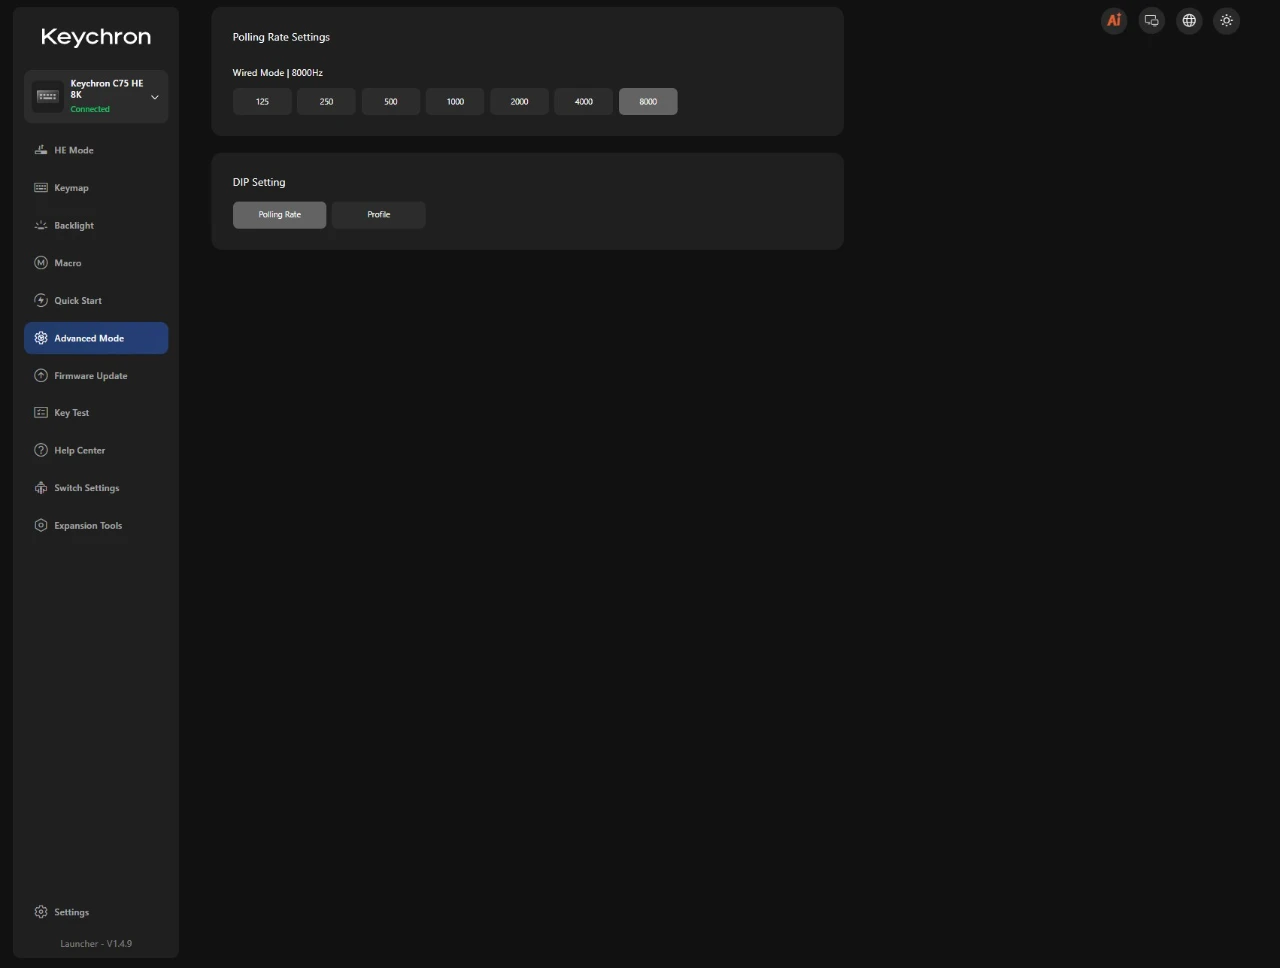Click the screen-with-chat-bubble icon in the top bar

click(1152, 20)
